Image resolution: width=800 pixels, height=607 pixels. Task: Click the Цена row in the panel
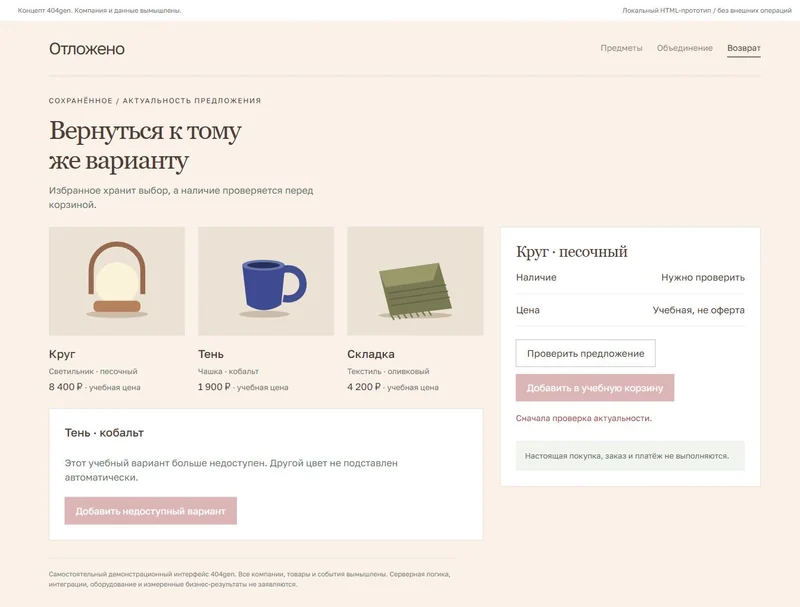click(630, 310)
